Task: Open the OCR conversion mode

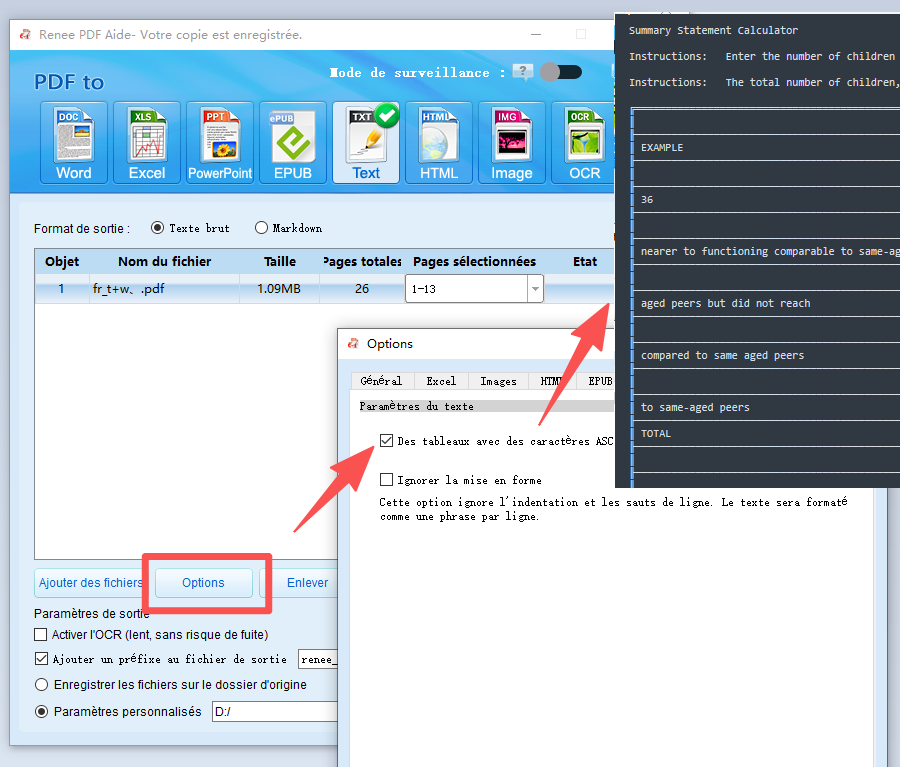Action: pos(584,141)
